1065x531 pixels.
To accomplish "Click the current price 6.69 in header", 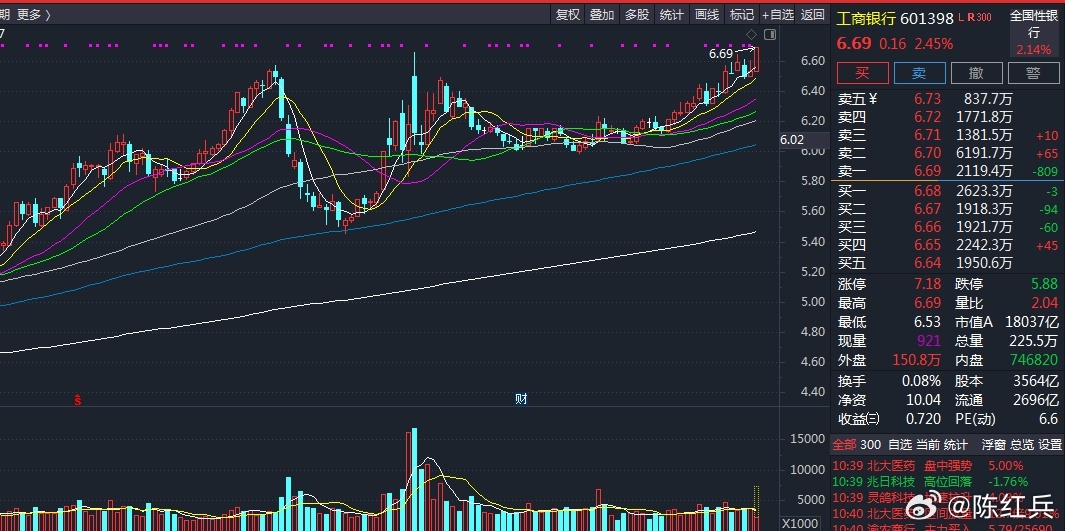I will click(854, 43).
